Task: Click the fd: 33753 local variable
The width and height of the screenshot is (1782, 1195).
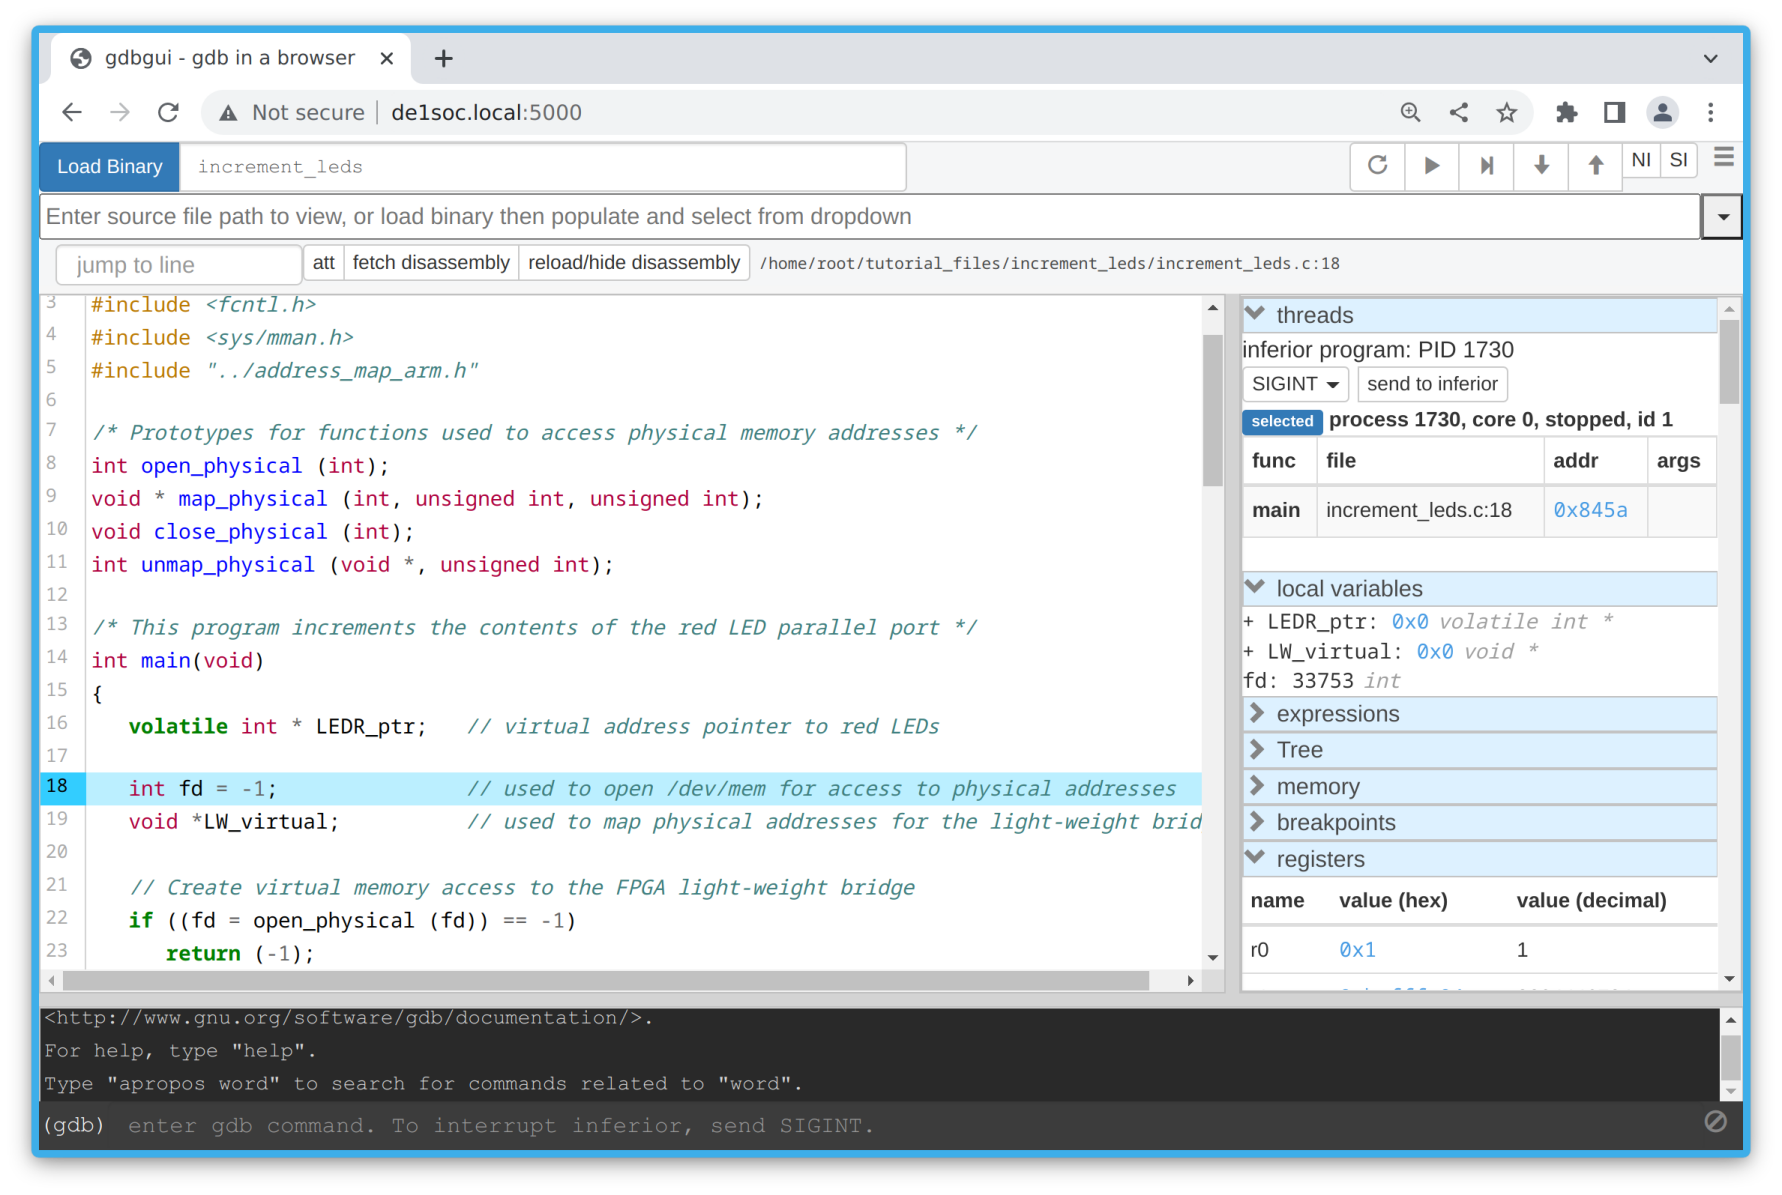Action: (x=1321, y=681)
